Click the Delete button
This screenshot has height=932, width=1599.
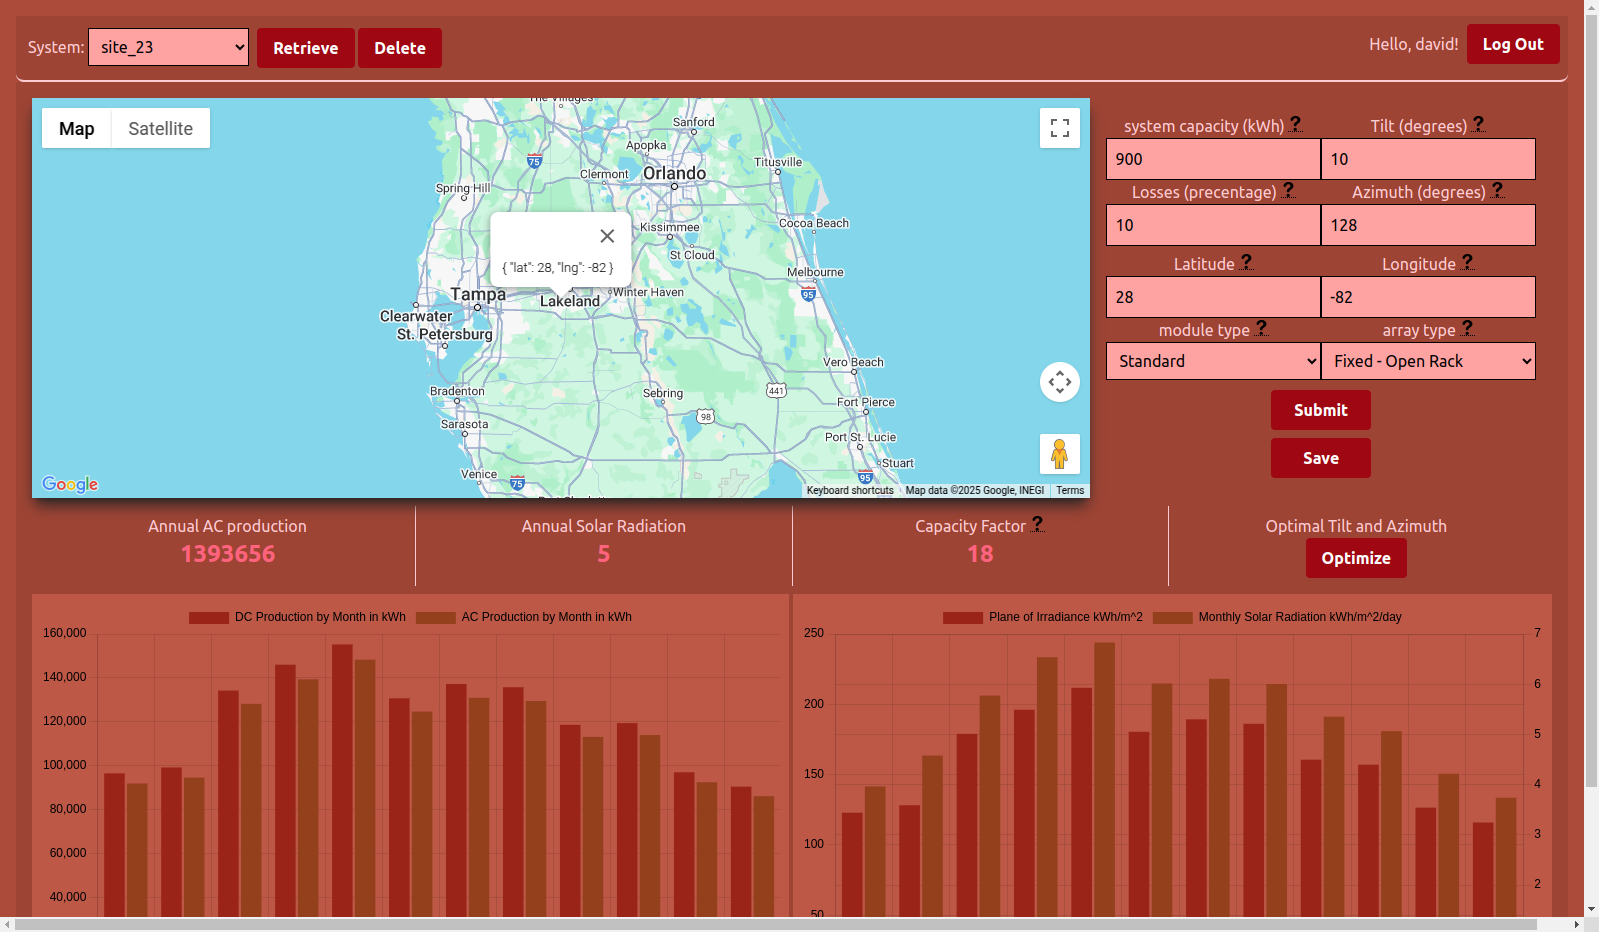pyautogui.click(x=400, y=48)
